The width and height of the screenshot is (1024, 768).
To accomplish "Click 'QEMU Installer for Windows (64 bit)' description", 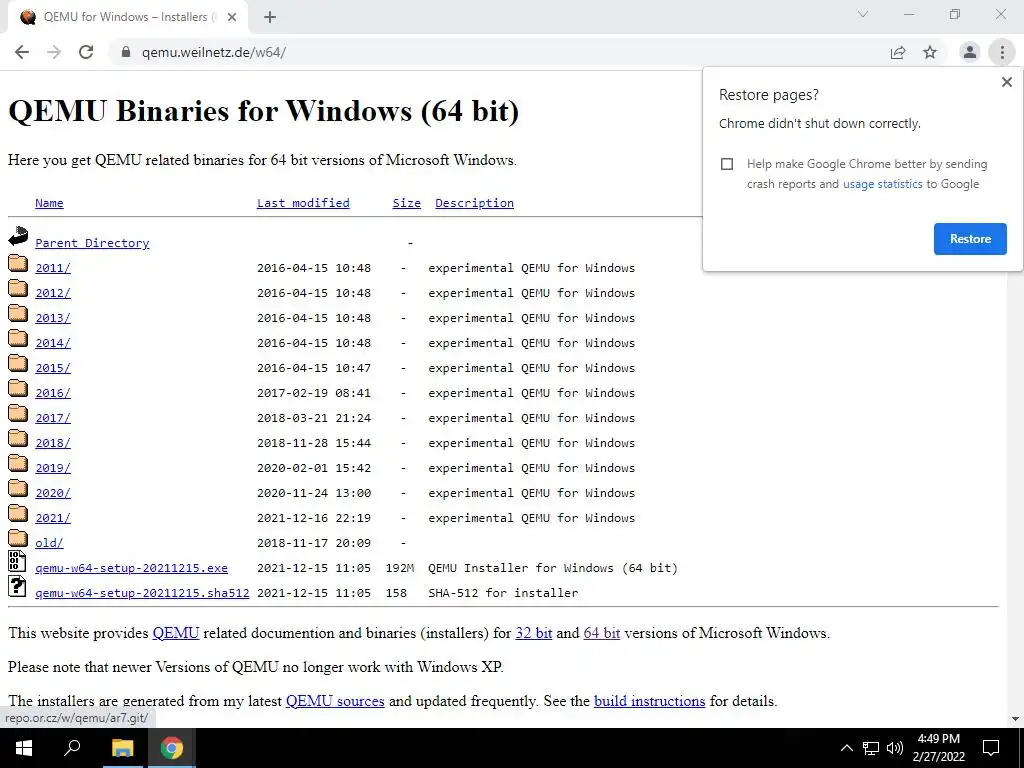I will click(552, 568).
